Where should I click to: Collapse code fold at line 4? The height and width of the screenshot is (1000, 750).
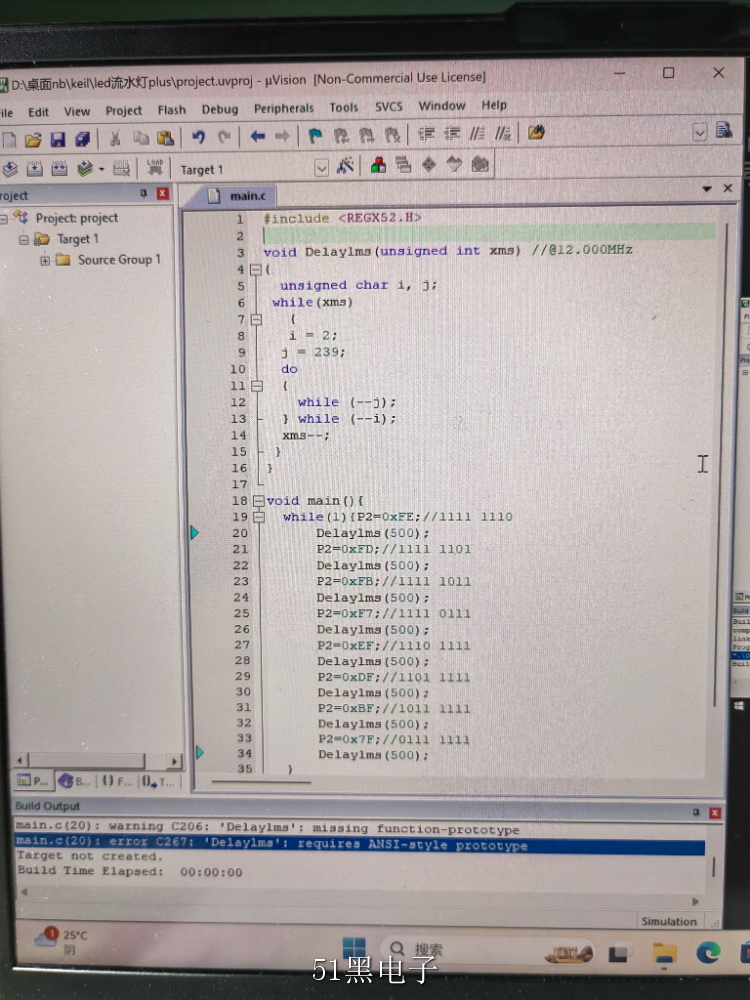256,270
